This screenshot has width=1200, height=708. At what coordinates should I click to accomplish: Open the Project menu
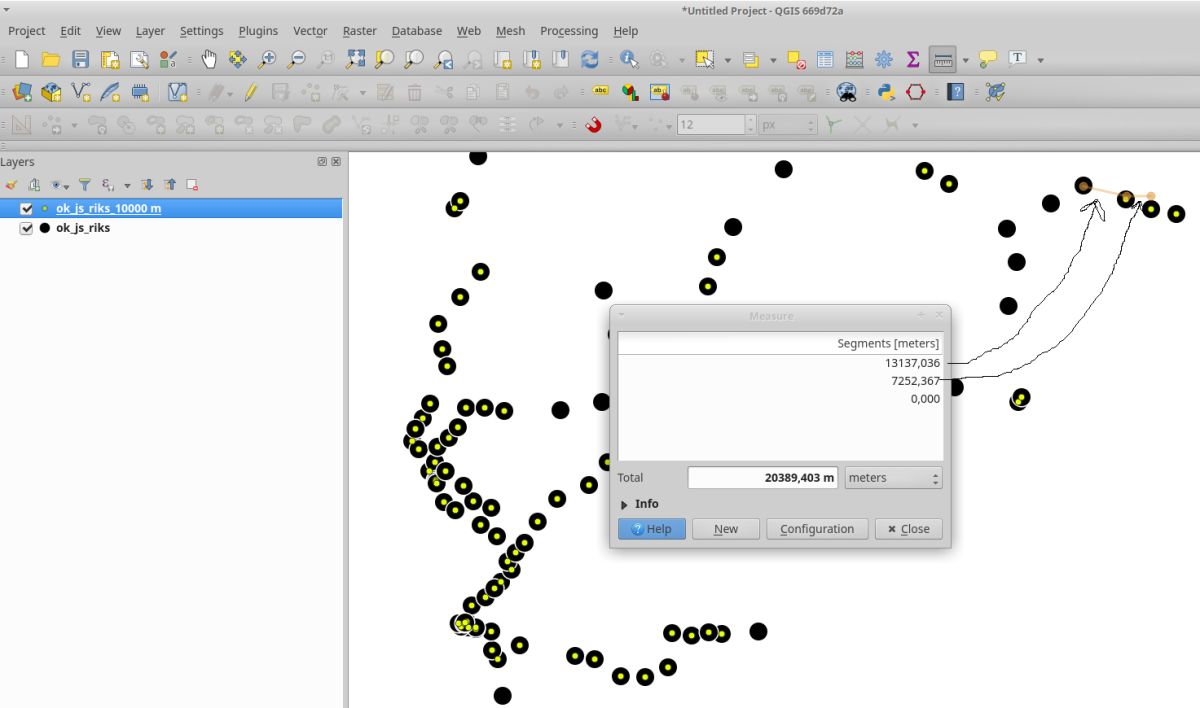[27, 31]
